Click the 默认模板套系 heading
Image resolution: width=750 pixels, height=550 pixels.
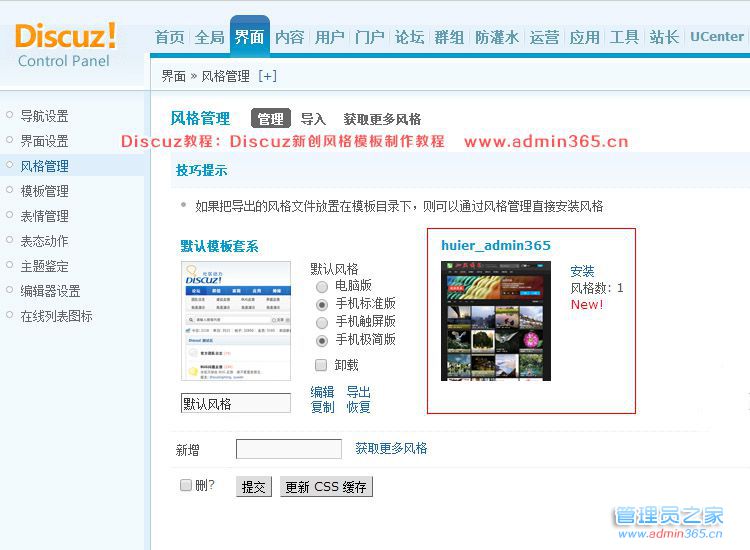pos(219,246)
